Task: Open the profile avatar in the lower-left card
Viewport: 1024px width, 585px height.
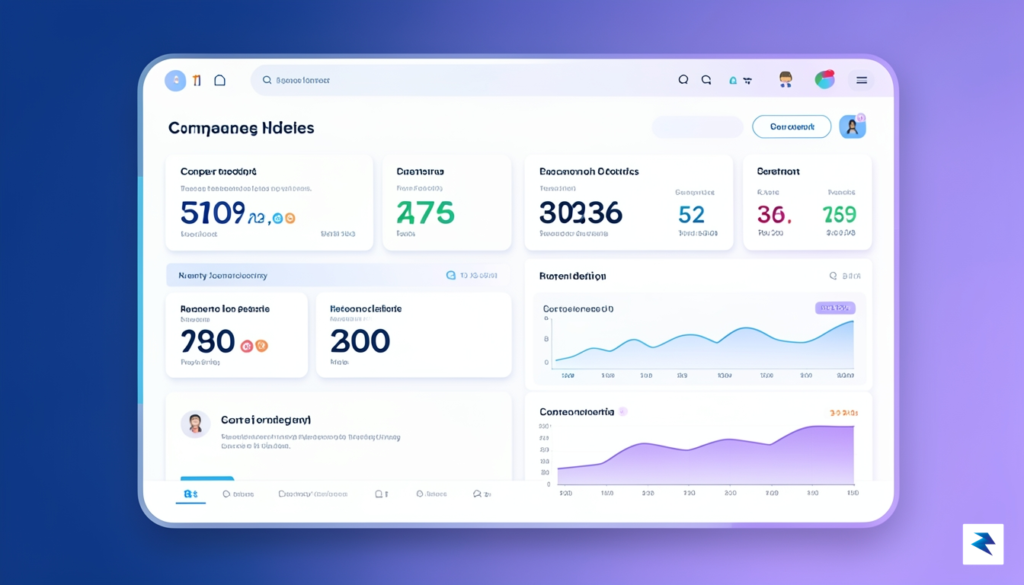Action: pyautogui.click(x=195, y=424)
